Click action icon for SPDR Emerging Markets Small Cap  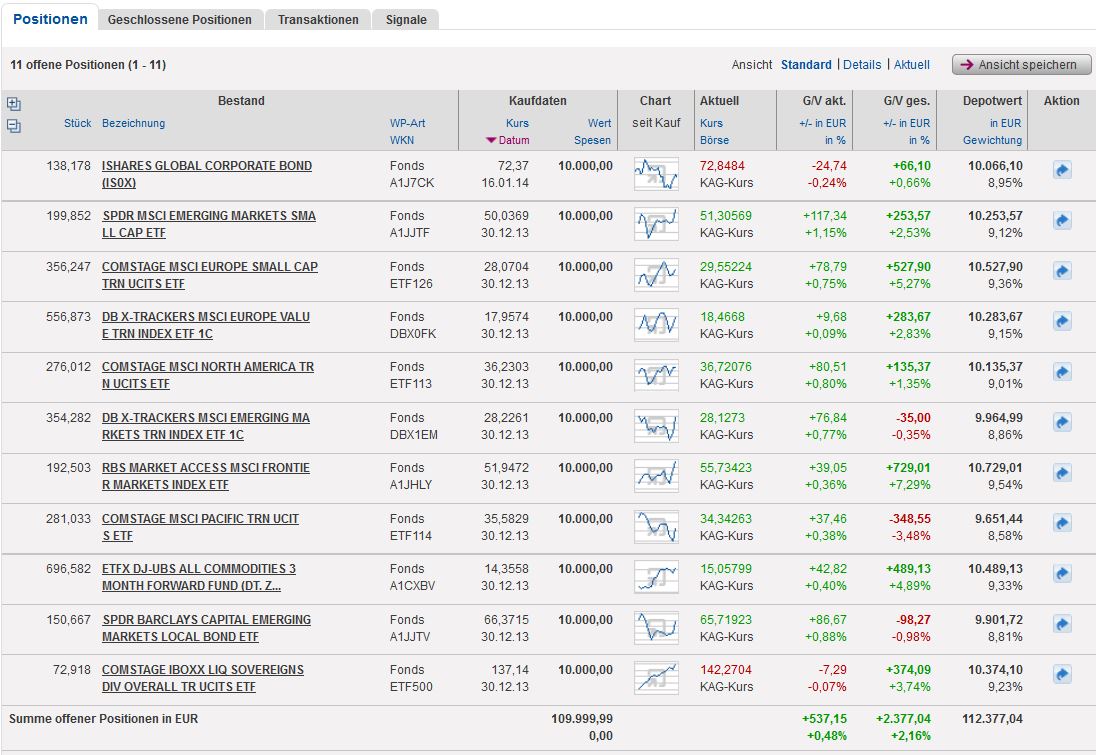coord(1061,221)
